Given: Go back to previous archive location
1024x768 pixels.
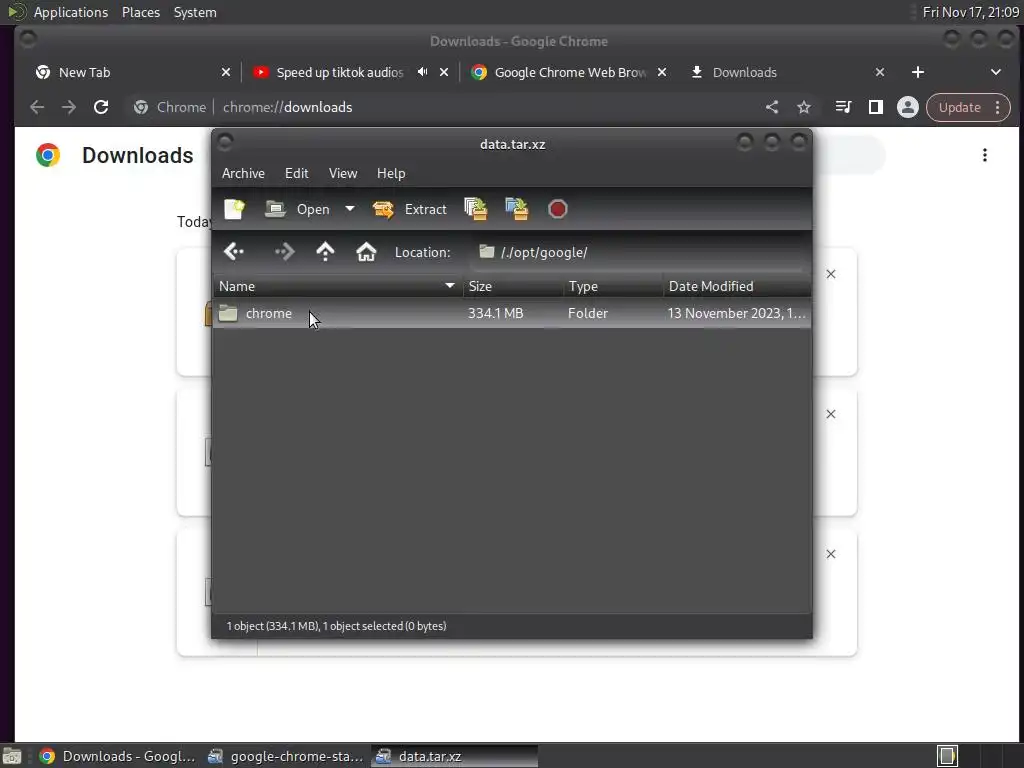Looking at the screenshot, I should click(x=233, y=251).
